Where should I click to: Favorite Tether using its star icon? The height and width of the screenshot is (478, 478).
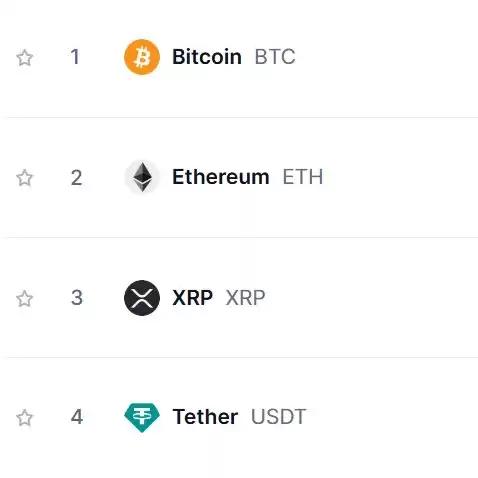coord(25,418)
